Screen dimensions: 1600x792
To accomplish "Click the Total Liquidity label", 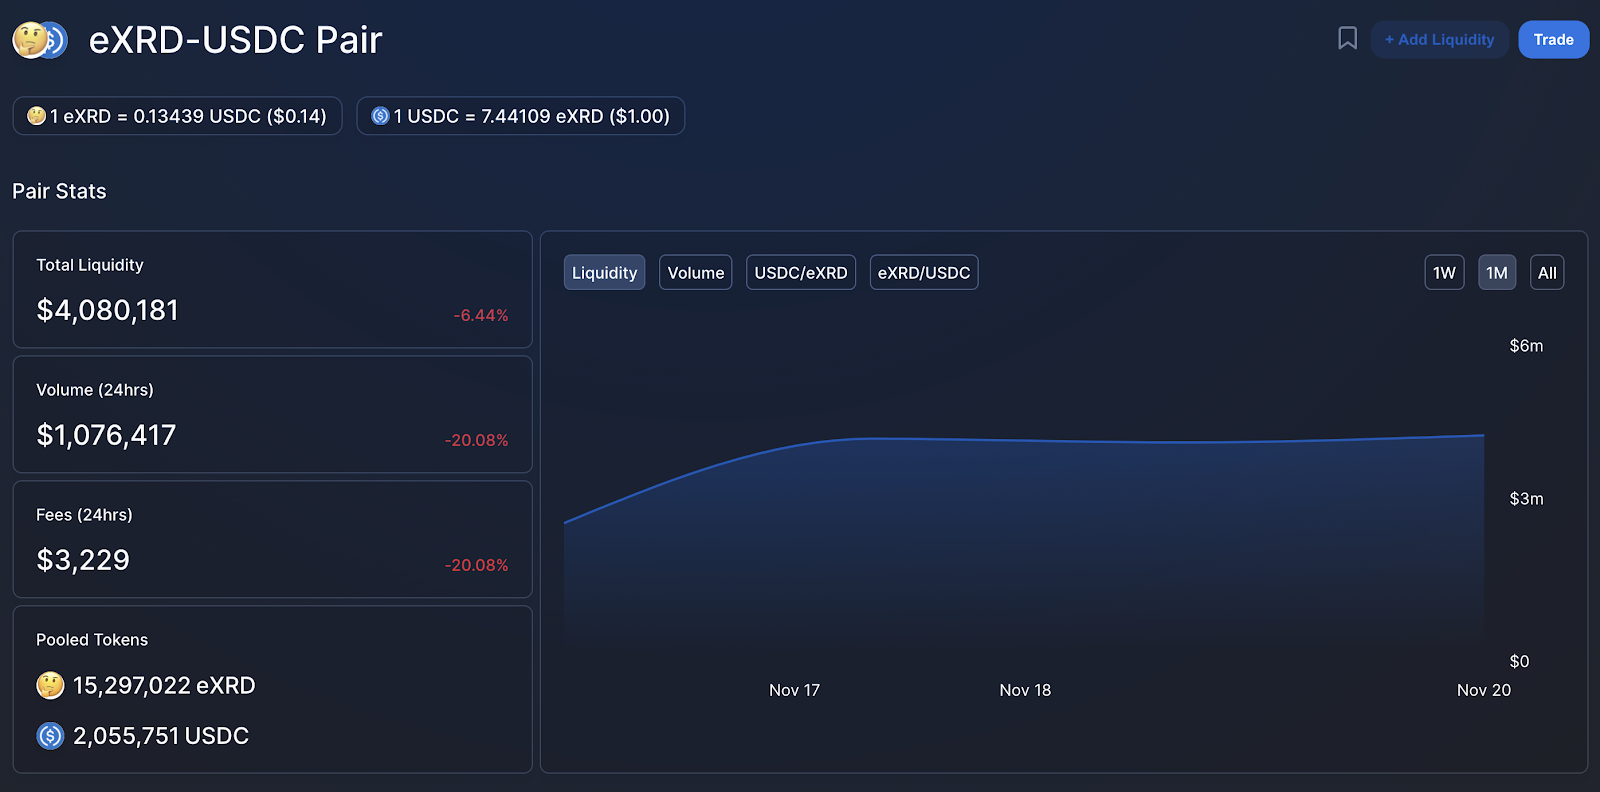I will pyautogui.click(x=90, y=265).
